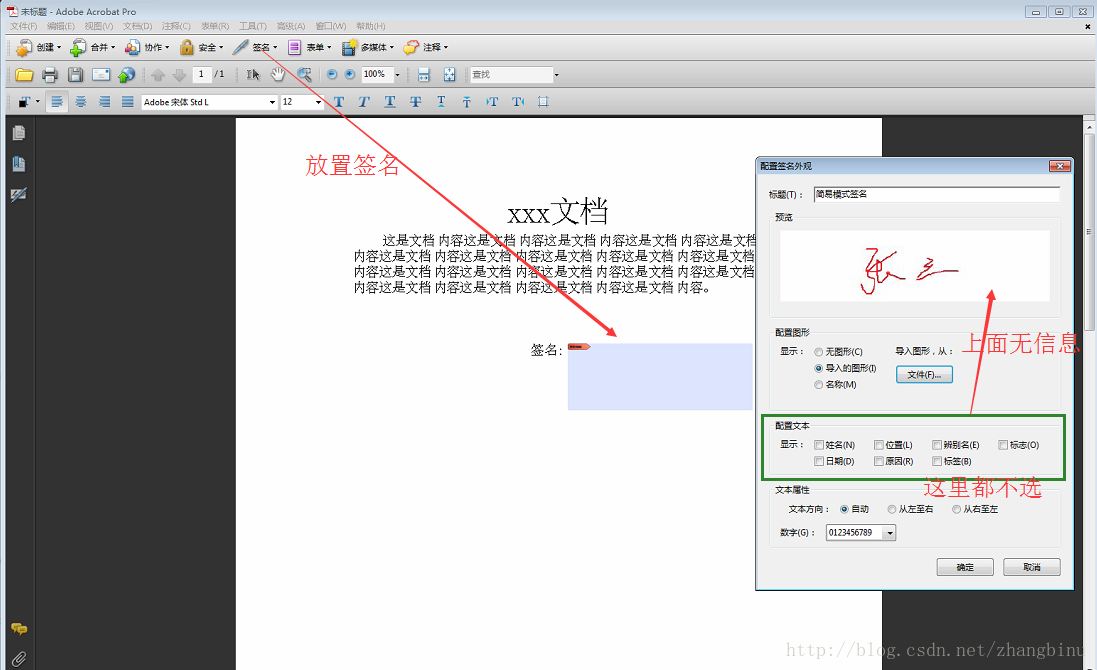Open the 100% zoom level dropdown
Screen dimensions: 1097x670
tap(397, 74)
